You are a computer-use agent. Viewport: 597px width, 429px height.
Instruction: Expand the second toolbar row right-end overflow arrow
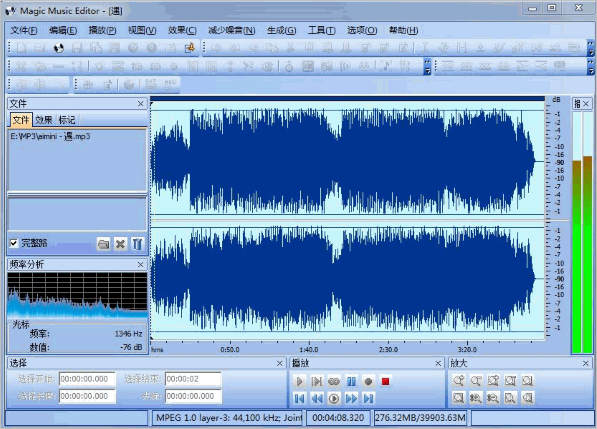pos(591,66)
